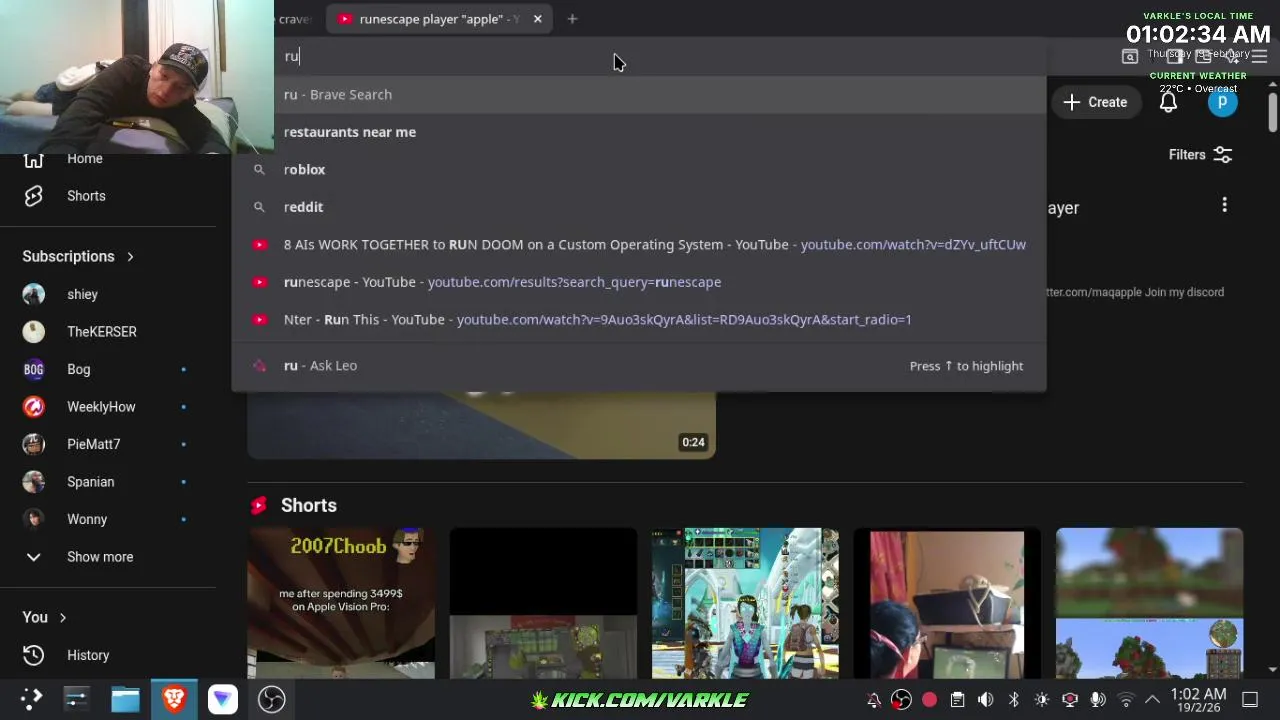Screen dimensions: 1280x720
Task: Open the taskbar system settings mixer icon
Action: click(x=77, y=699)
